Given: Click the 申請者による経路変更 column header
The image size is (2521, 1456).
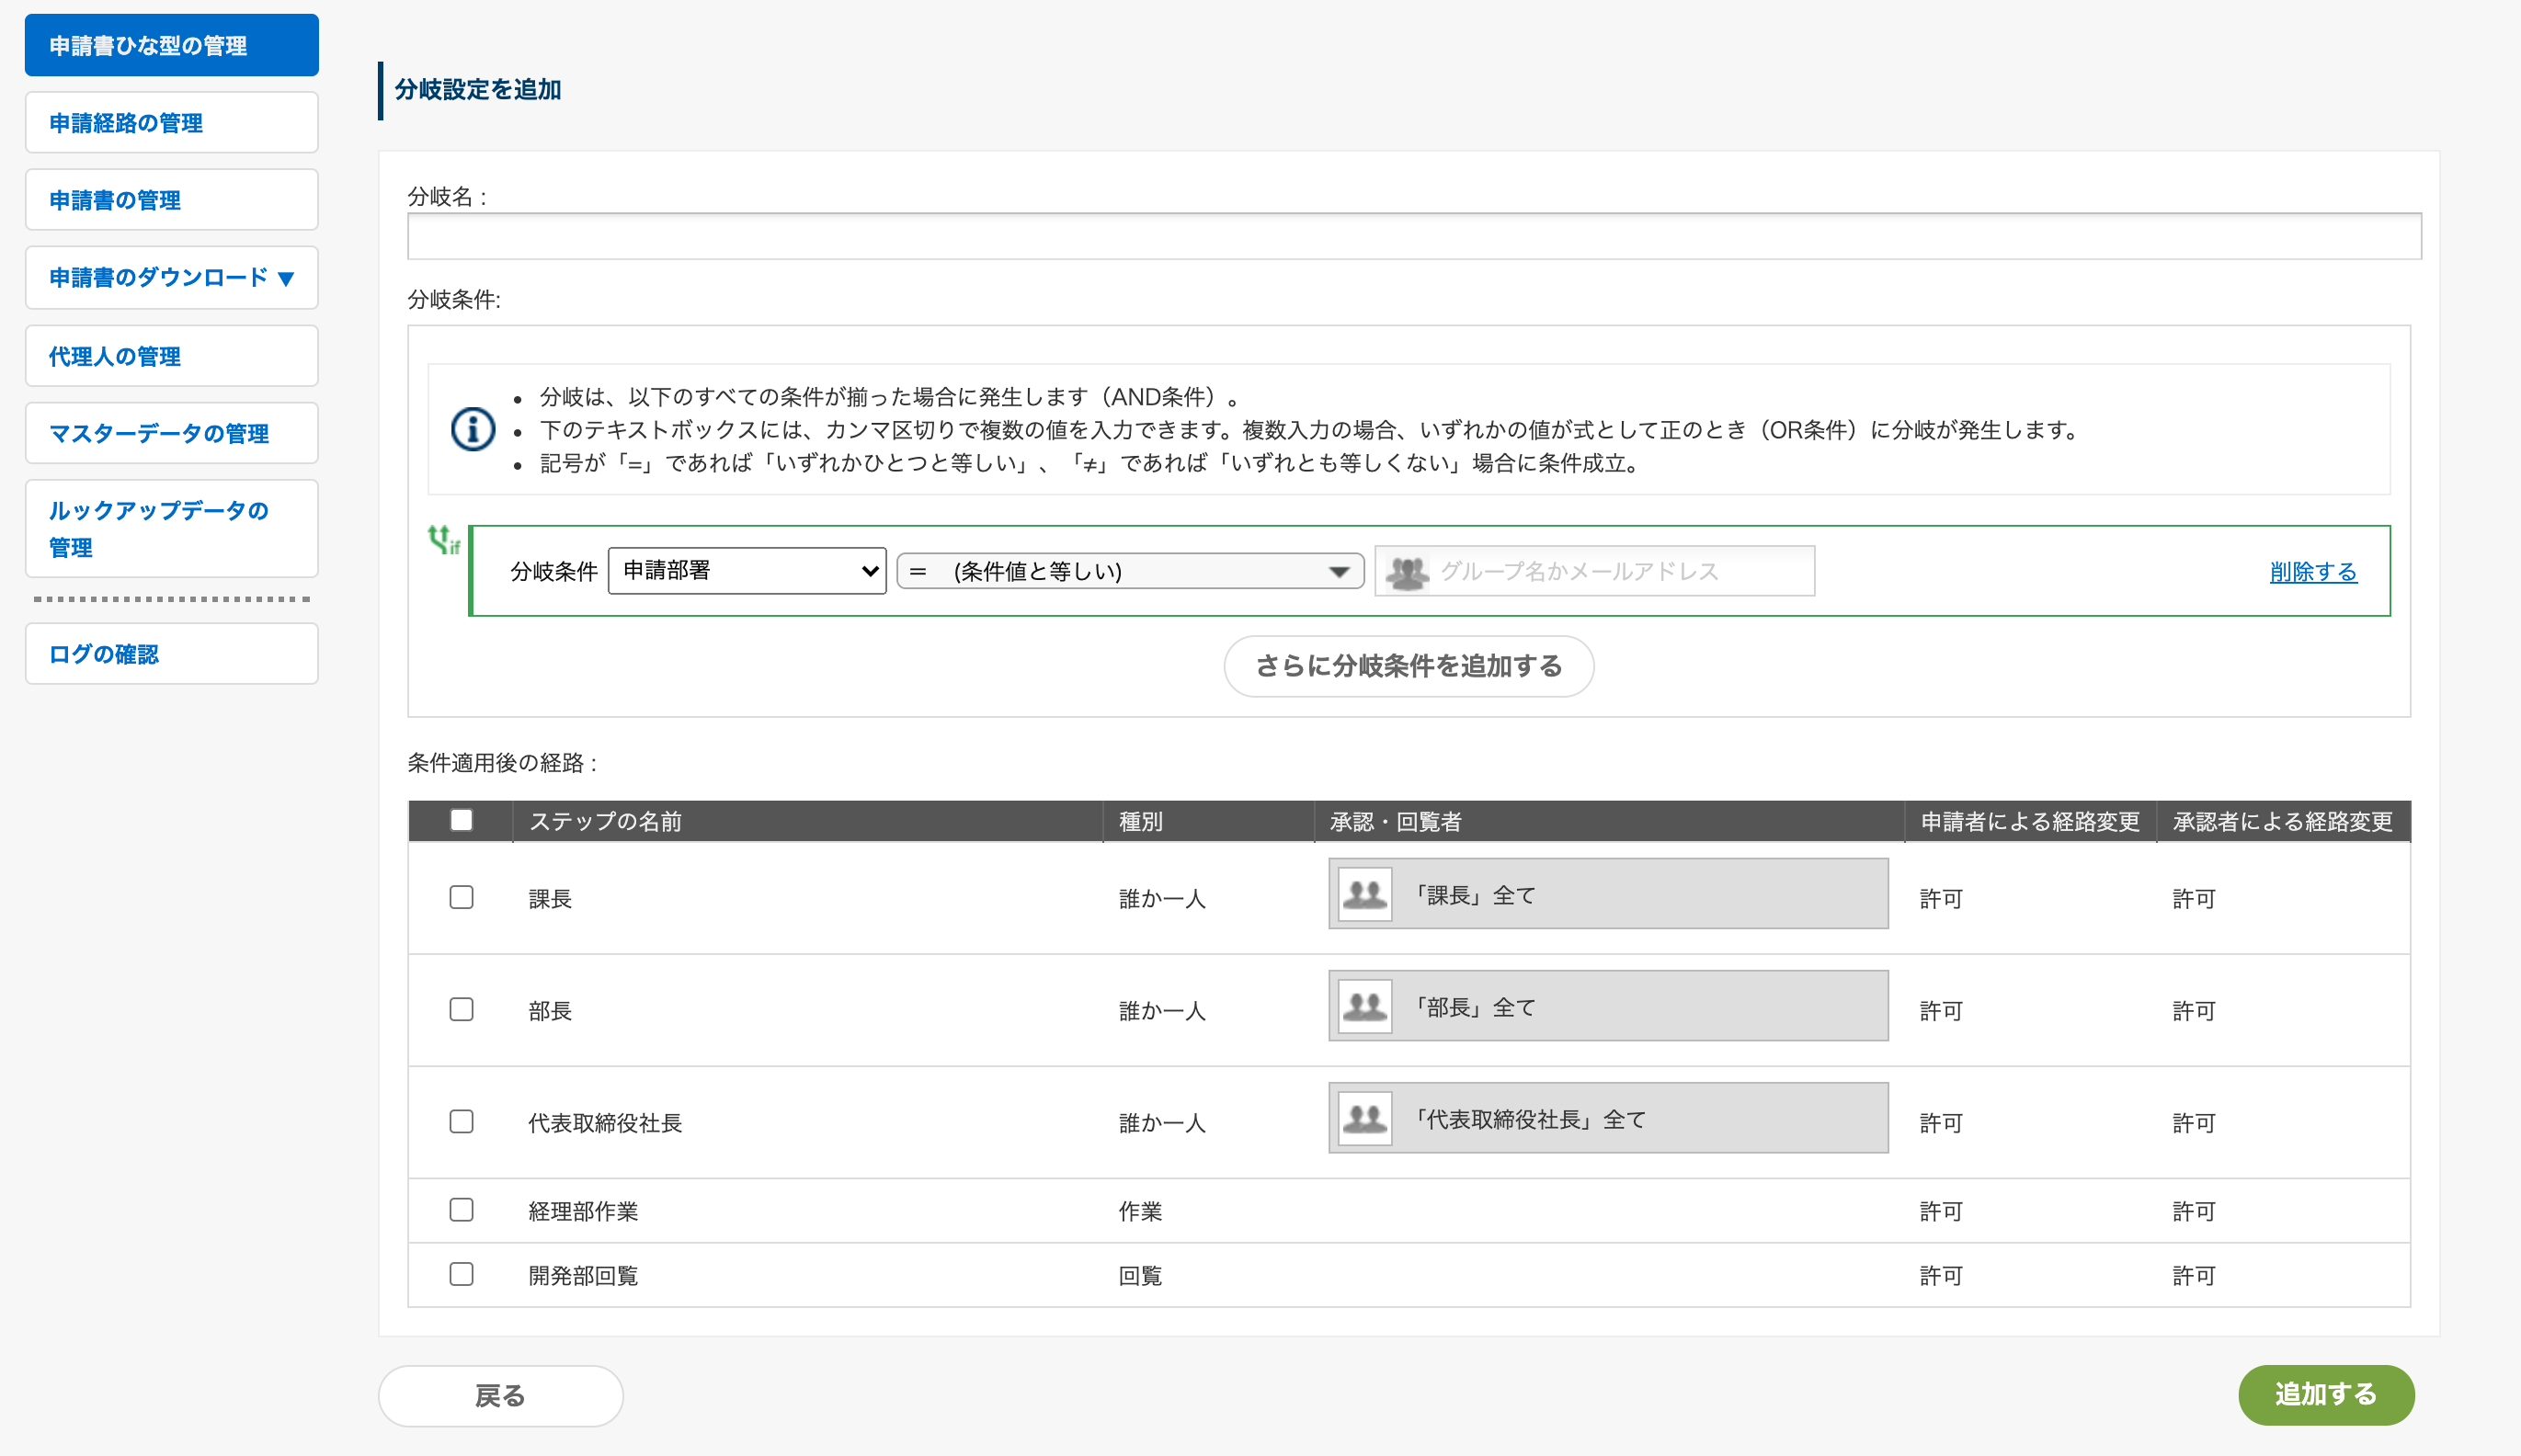Looking at the screenshot, I should [x=2029, y=821].
